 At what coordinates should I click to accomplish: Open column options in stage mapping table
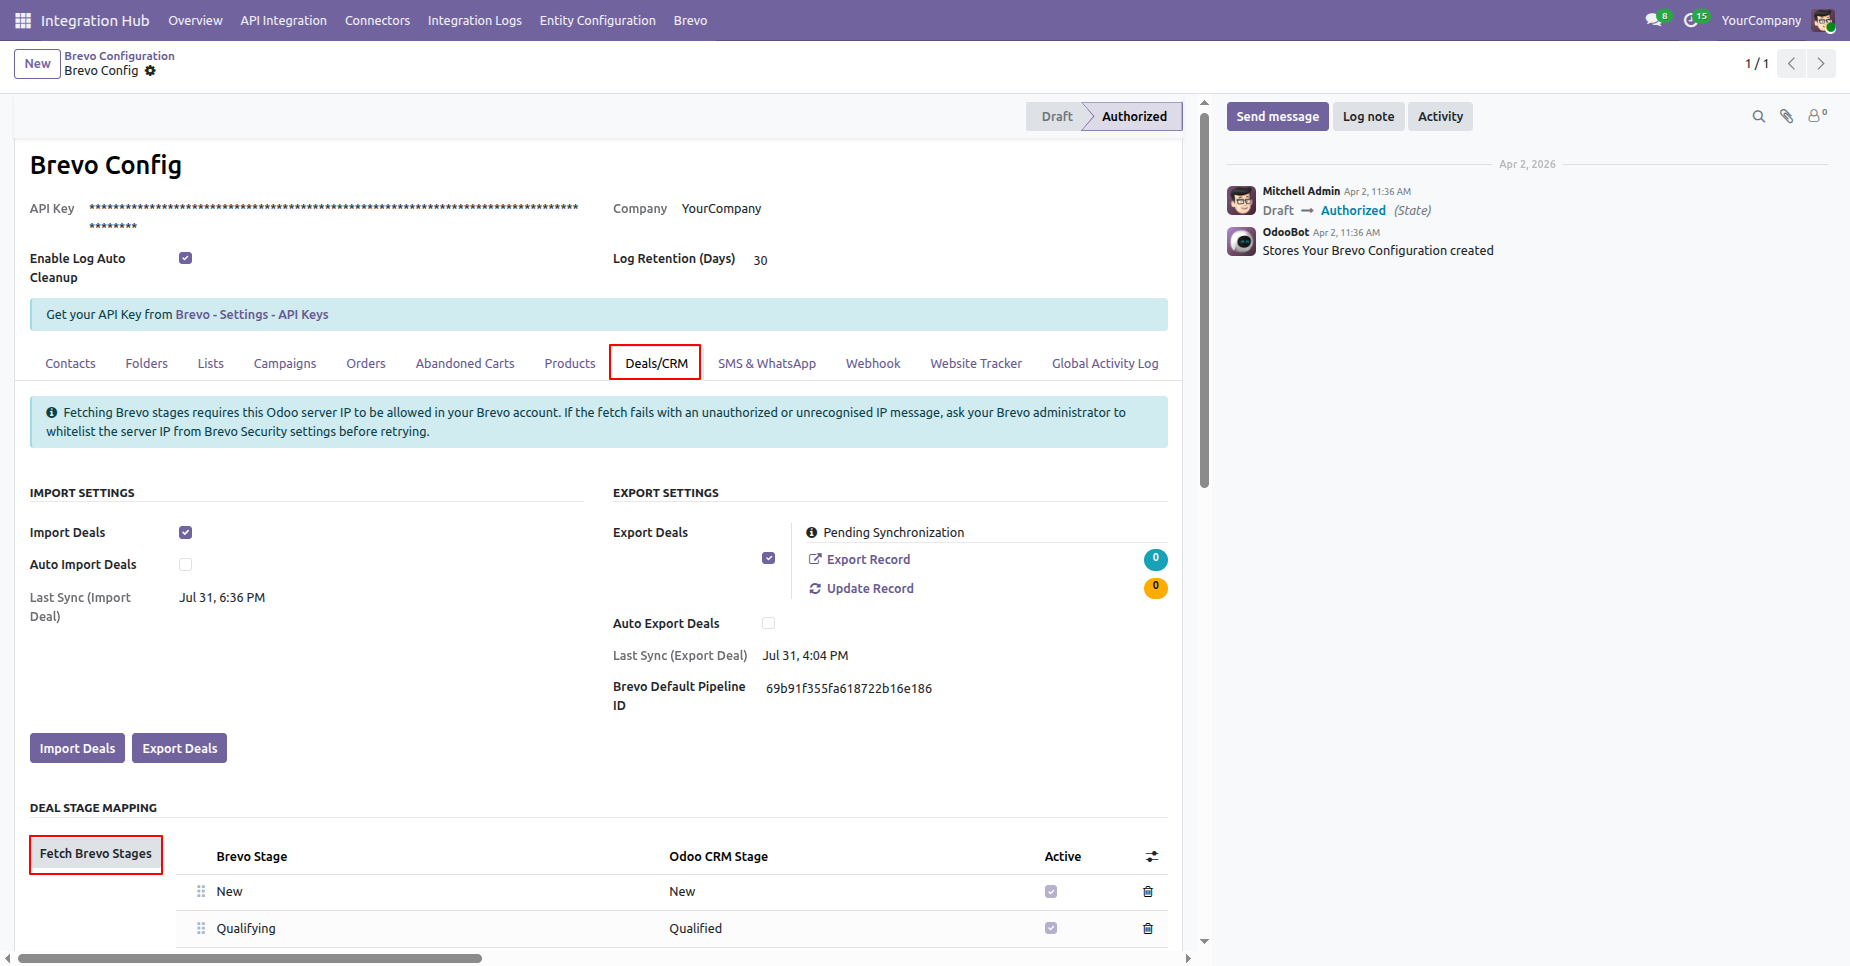(x=1152, y=857)
